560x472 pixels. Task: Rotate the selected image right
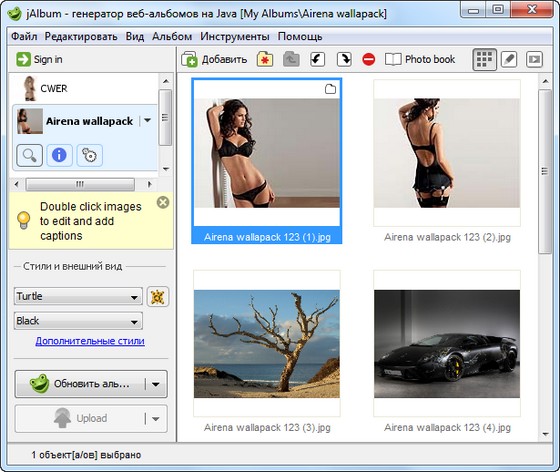(344, 59)
